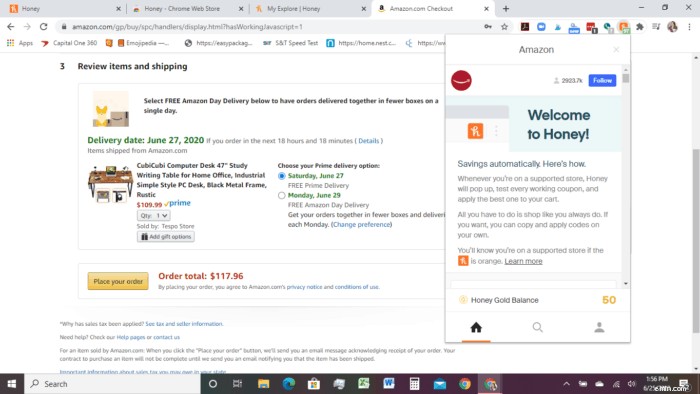Click the Windows Start button

point(12,384)
